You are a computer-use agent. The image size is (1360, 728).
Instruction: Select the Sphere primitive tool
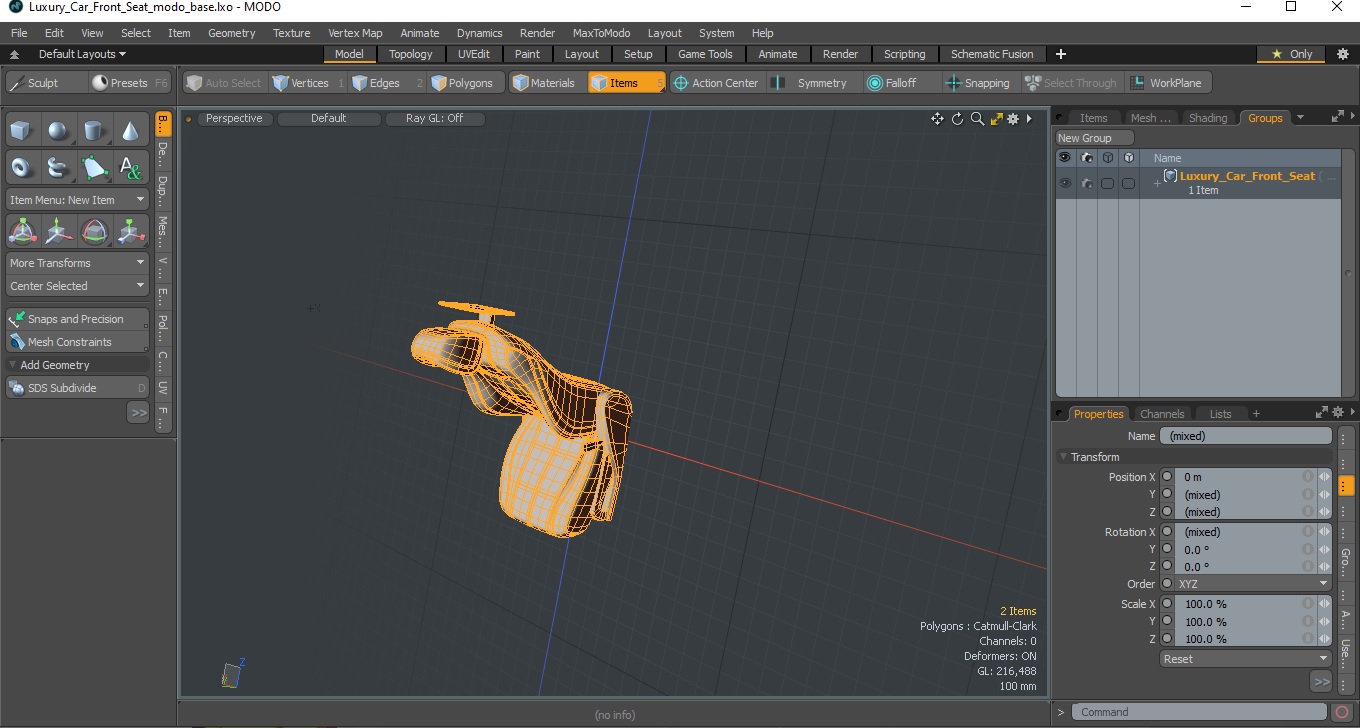coord(59,131)
